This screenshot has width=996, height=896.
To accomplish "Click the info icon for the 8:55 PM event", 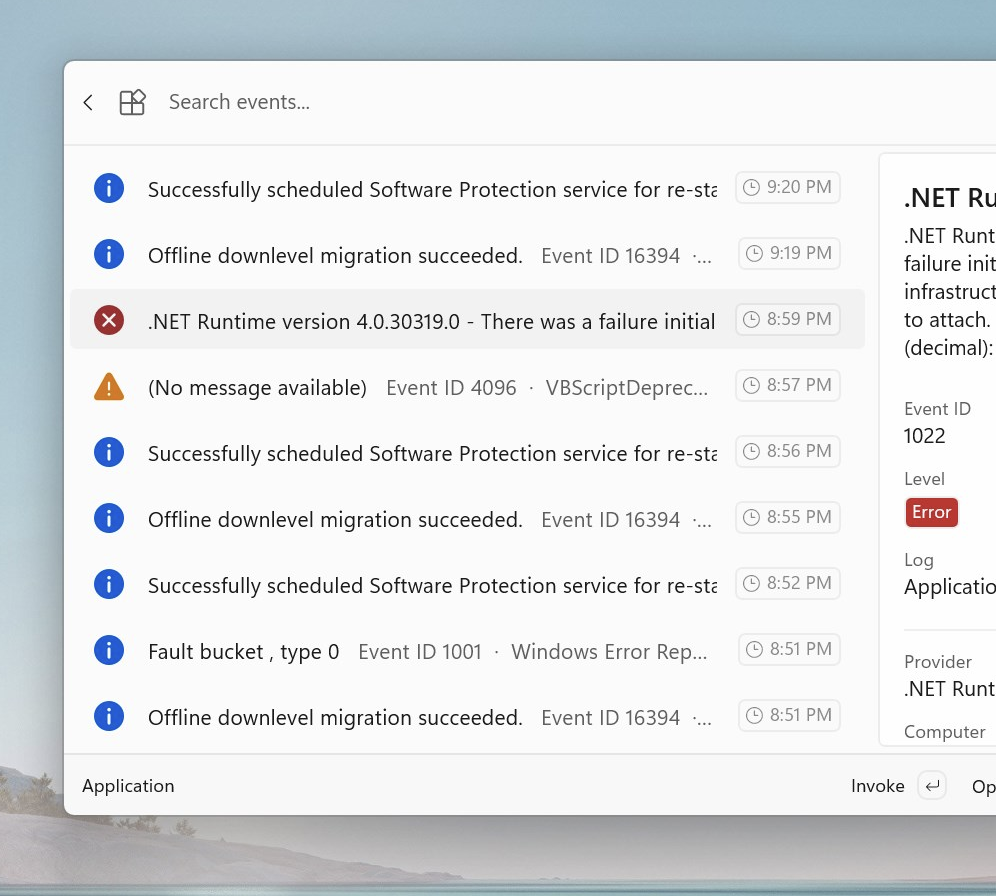I will tap(109, 518).
